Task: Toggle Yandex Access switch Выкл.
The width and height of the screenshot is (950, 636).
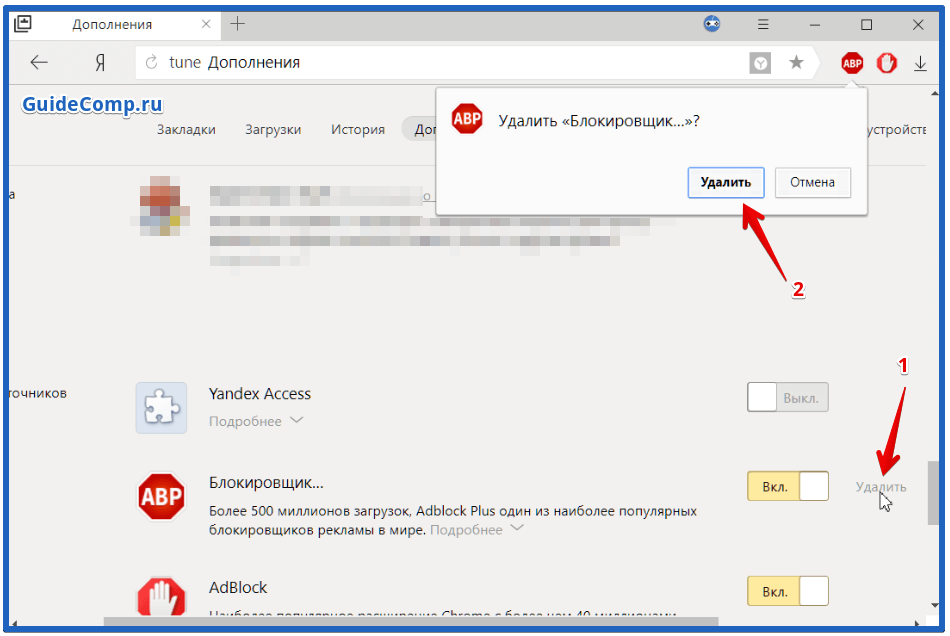Action: click(x=788, y=397)
